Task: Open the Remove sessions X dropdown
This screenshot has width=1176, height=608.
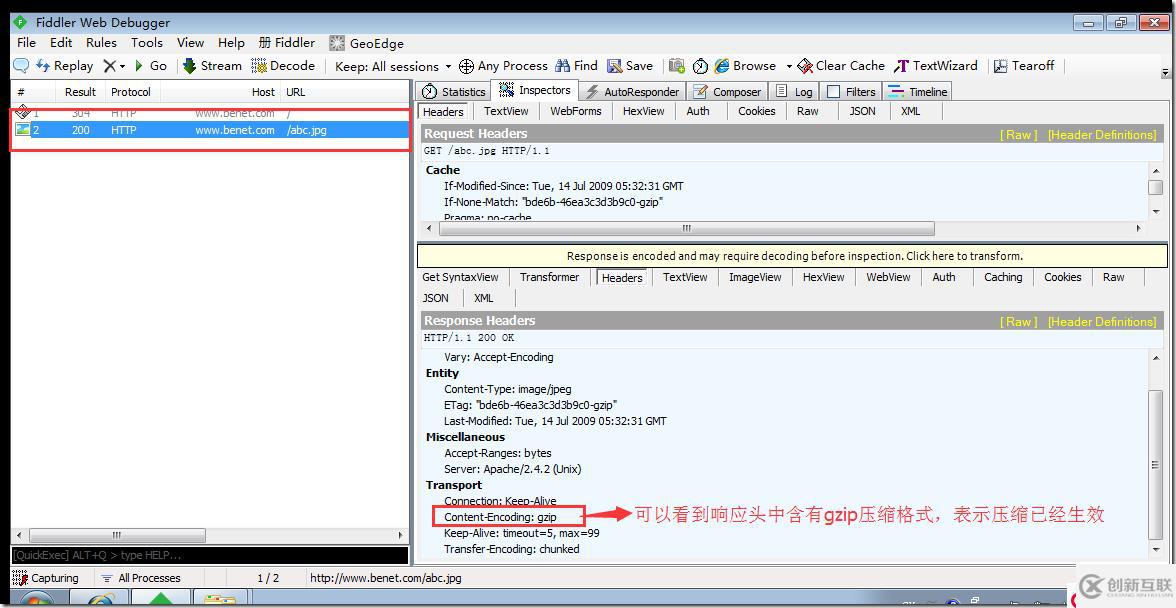Action: [114, 66]
